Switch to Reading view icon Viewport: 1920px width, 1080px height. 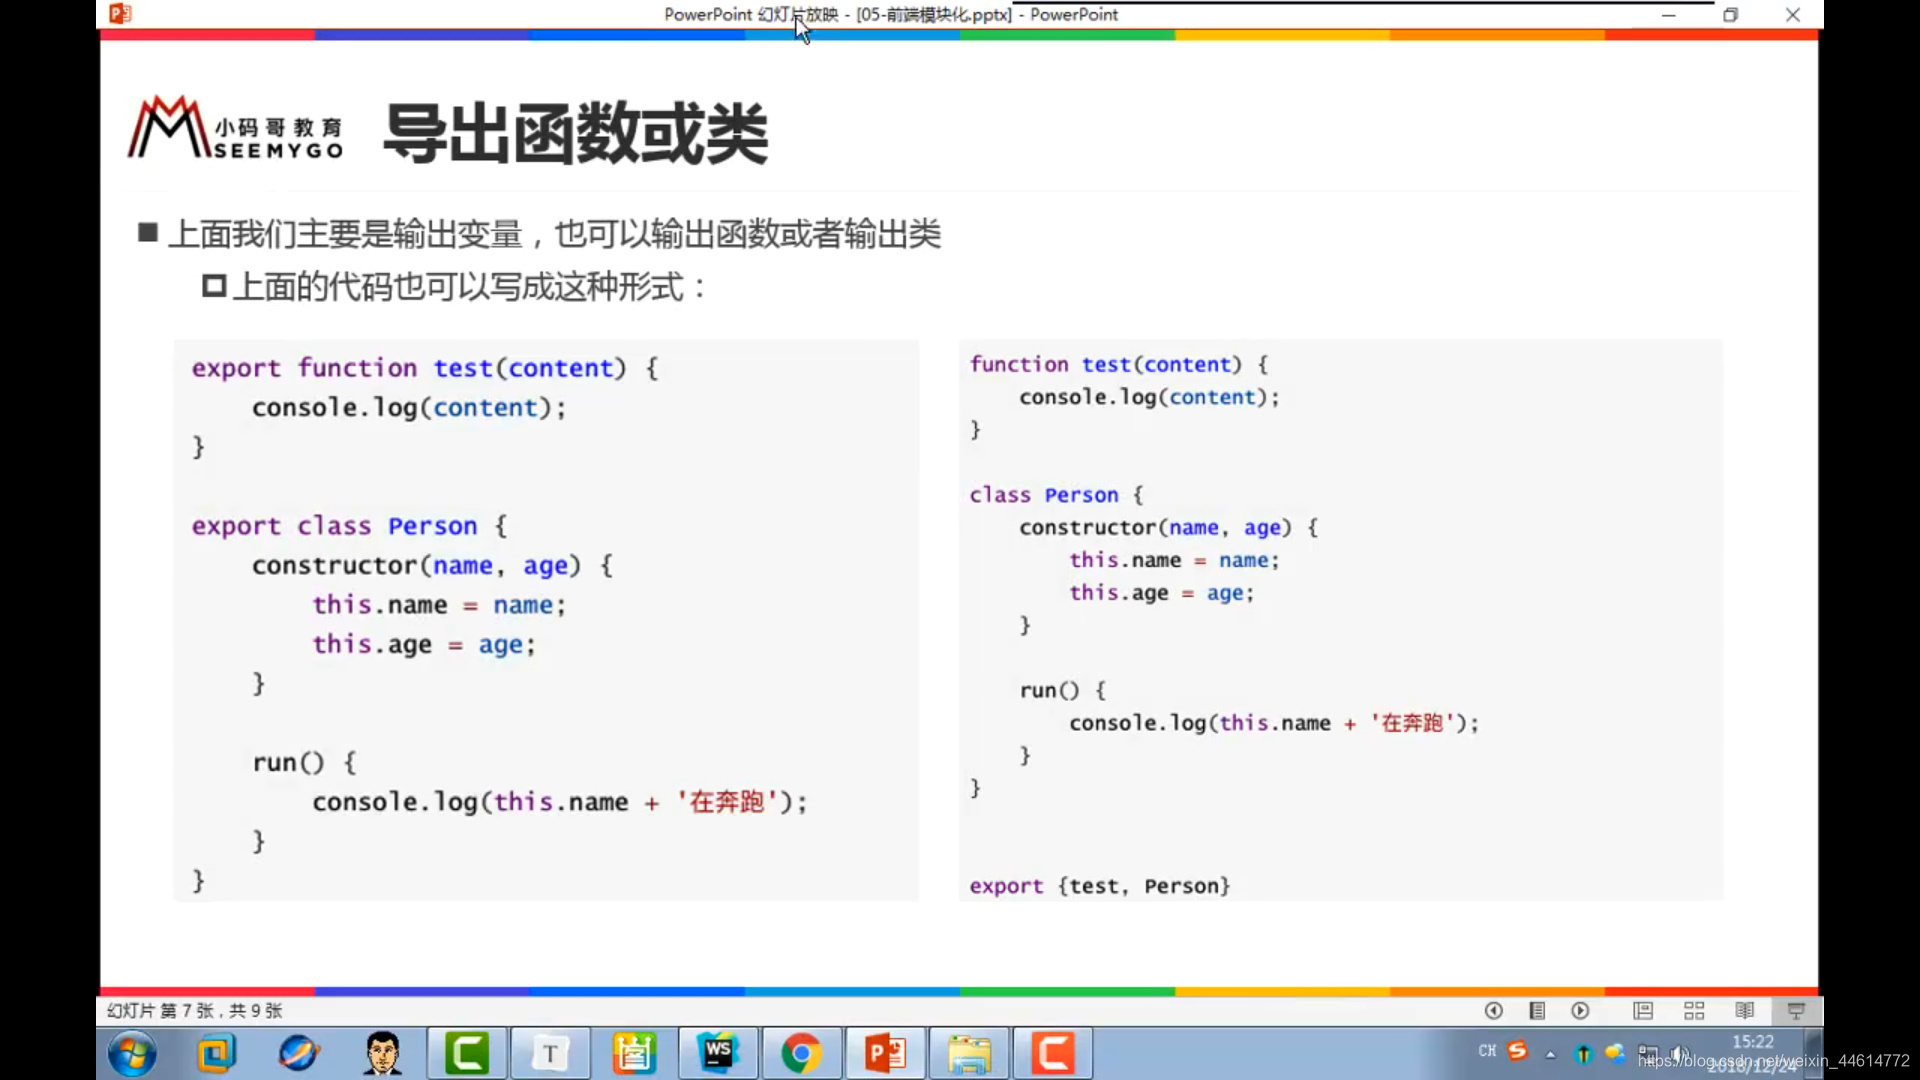[x=1745, y=1011]
